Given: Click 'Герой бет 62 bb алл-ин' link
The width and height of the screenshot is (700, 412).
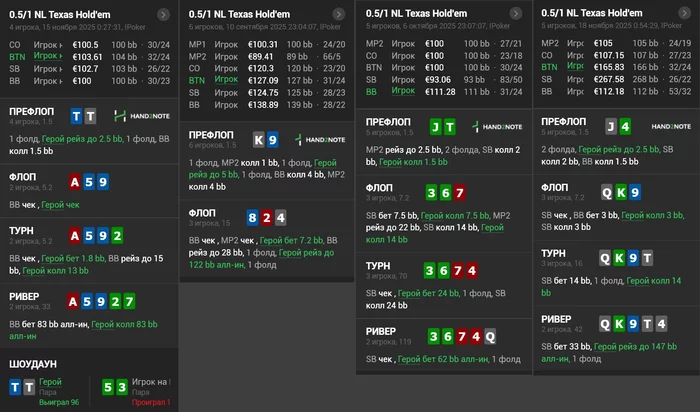Looking at the screenshot, I should point(443,359).
